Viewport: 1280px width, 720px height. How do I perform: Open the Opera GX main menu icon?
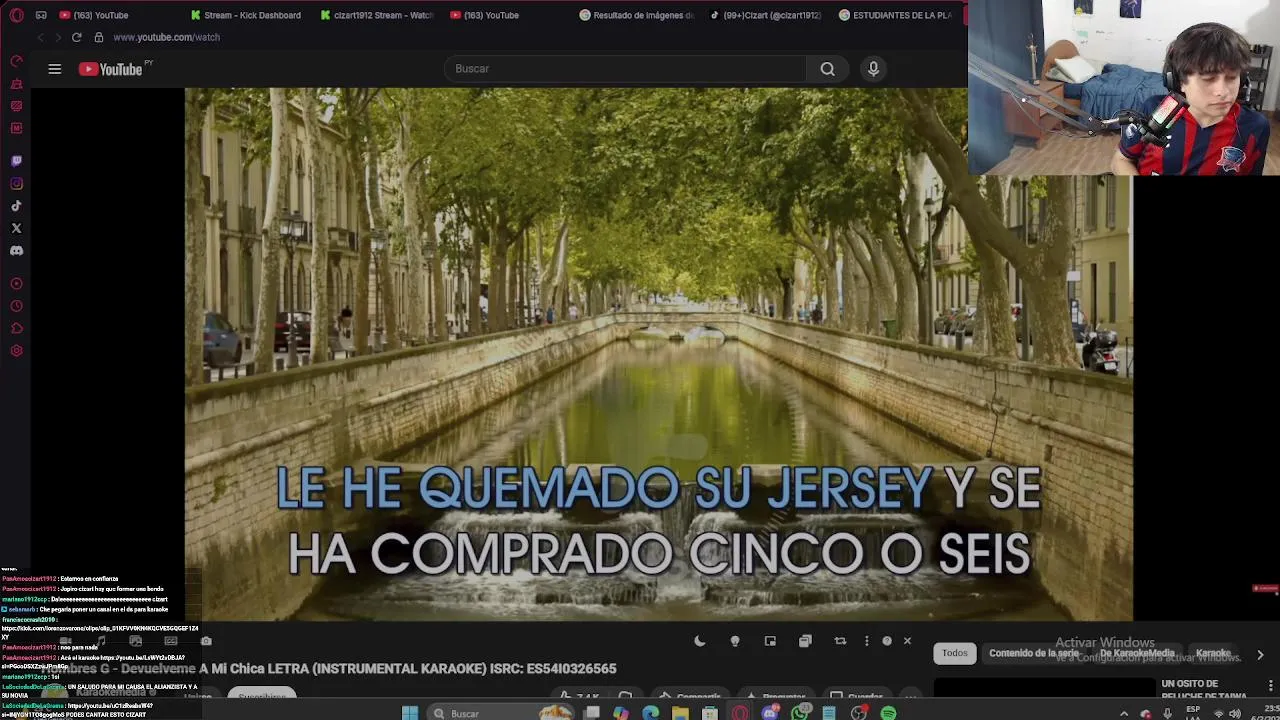tap(14, 15)
